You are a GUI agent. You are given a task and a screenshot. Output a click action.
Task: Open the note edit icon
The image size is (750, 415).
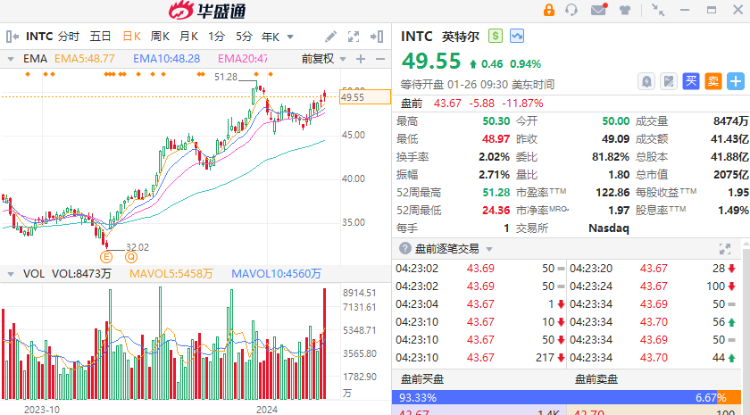point(669,81)
